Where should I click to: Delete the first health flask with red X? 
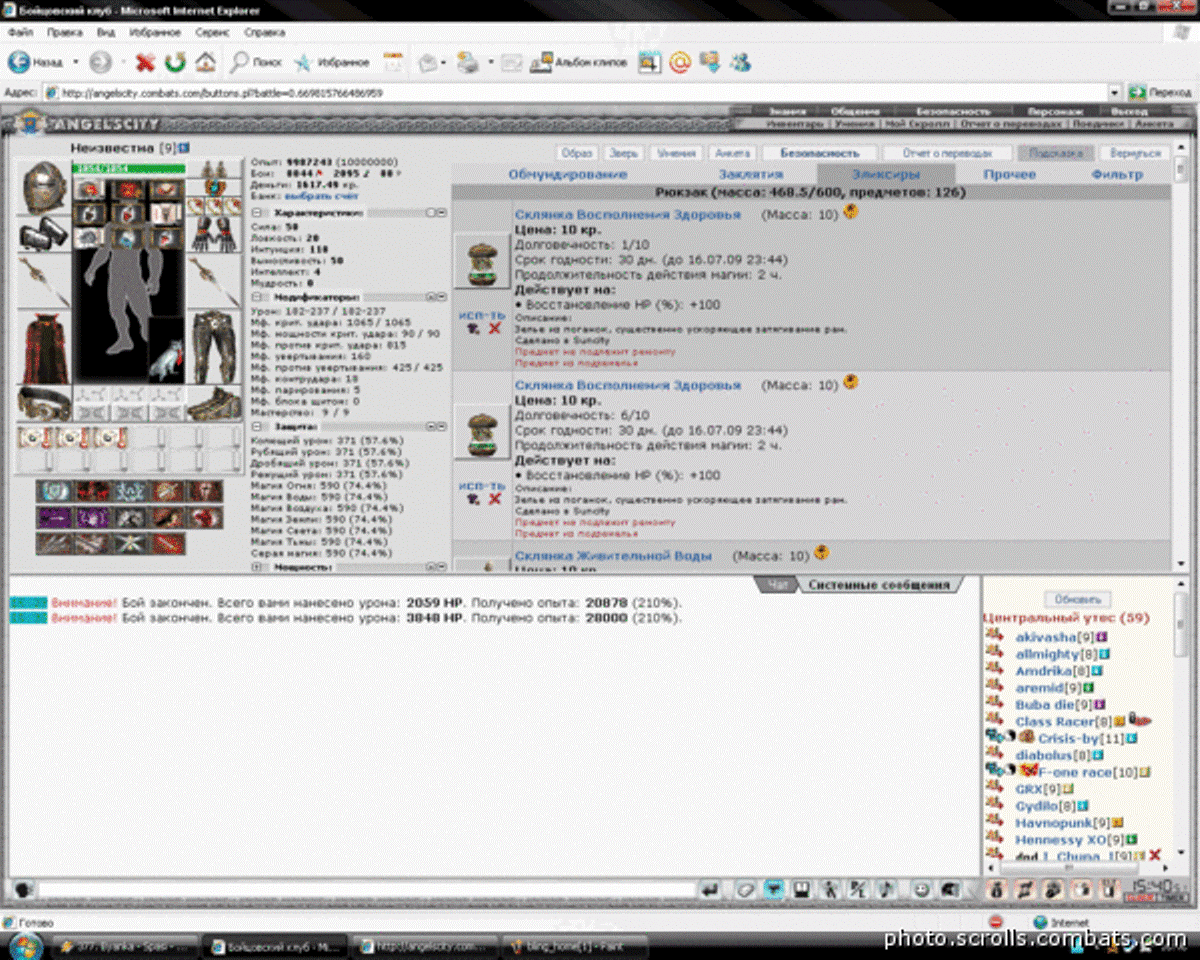point(494,329)
